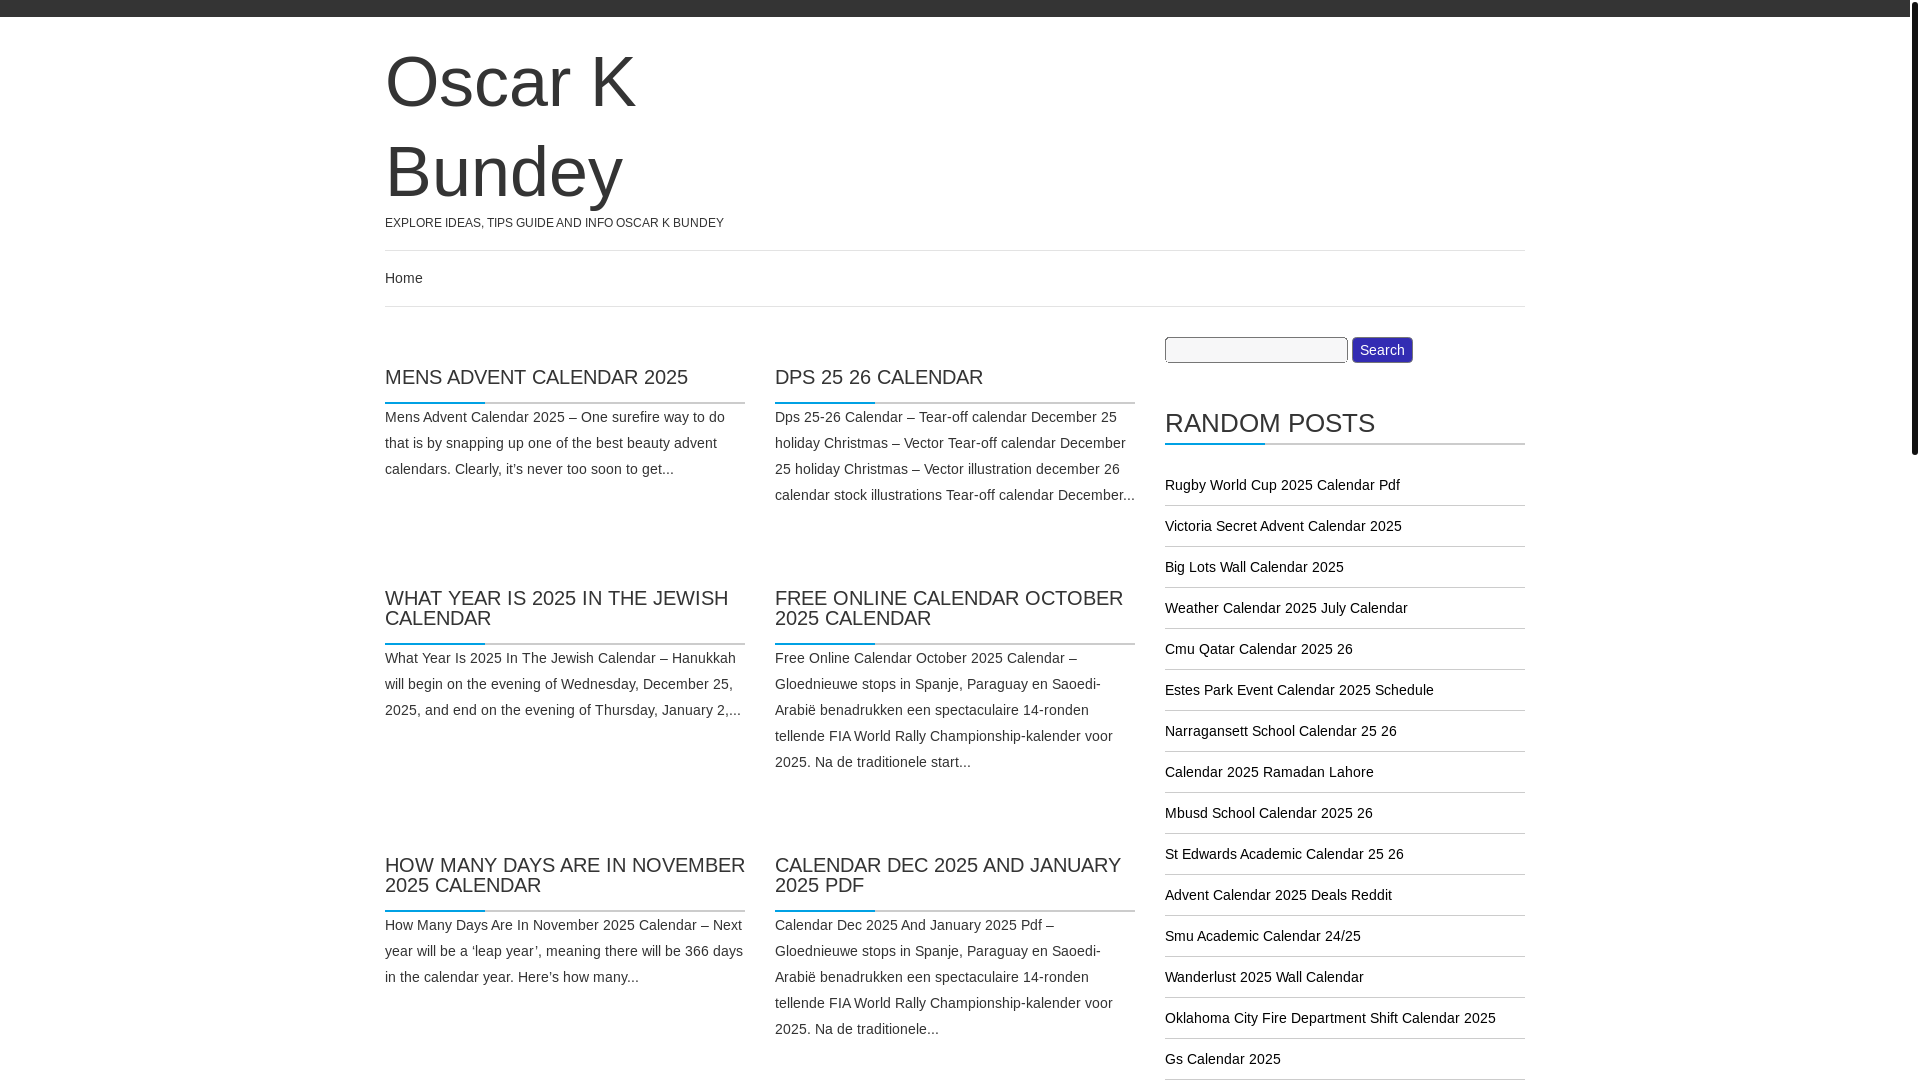
Task: Click the Dps 25-26 Calendar excerpt text
Action: [955, 456]
